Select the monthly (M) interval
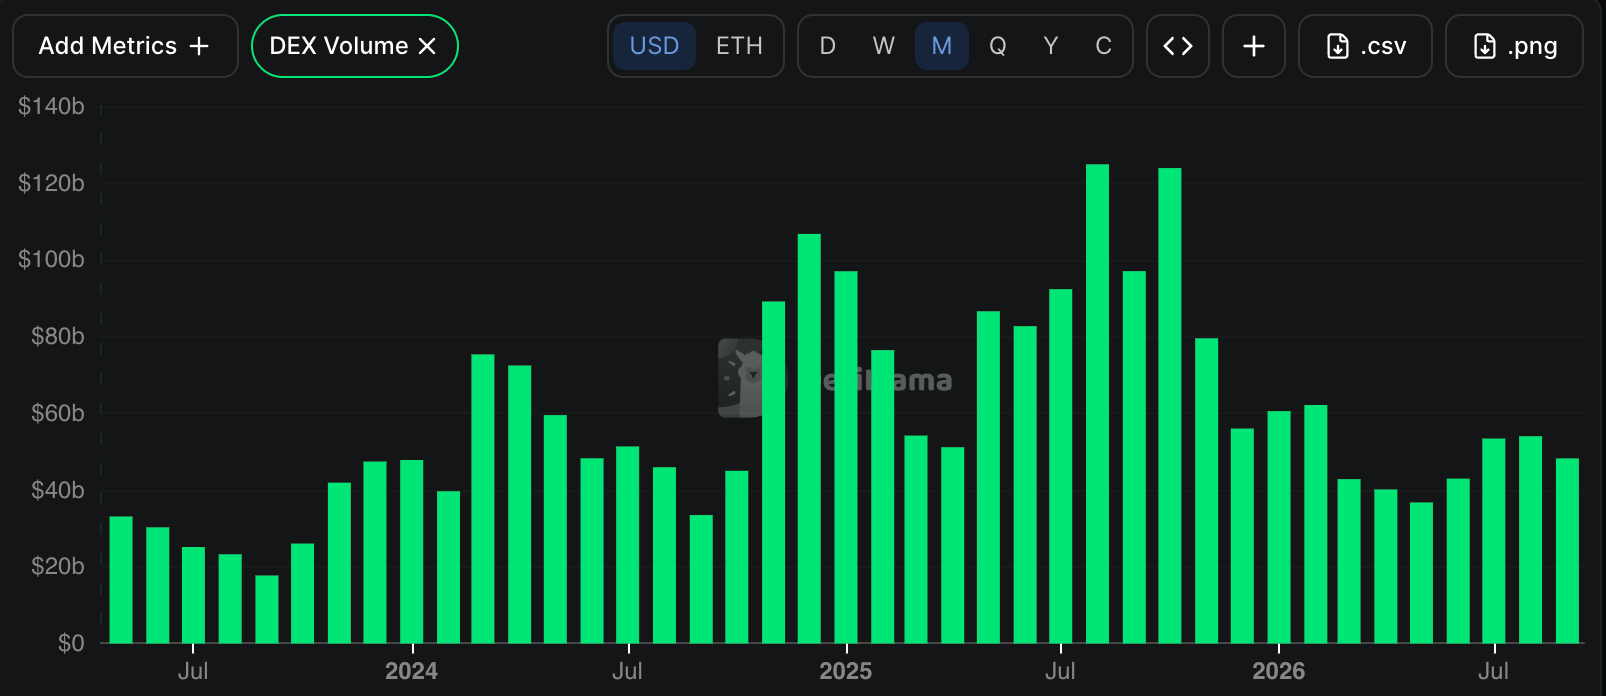The width and height of the screenshot is (1606, 696). tap(942, 46)
